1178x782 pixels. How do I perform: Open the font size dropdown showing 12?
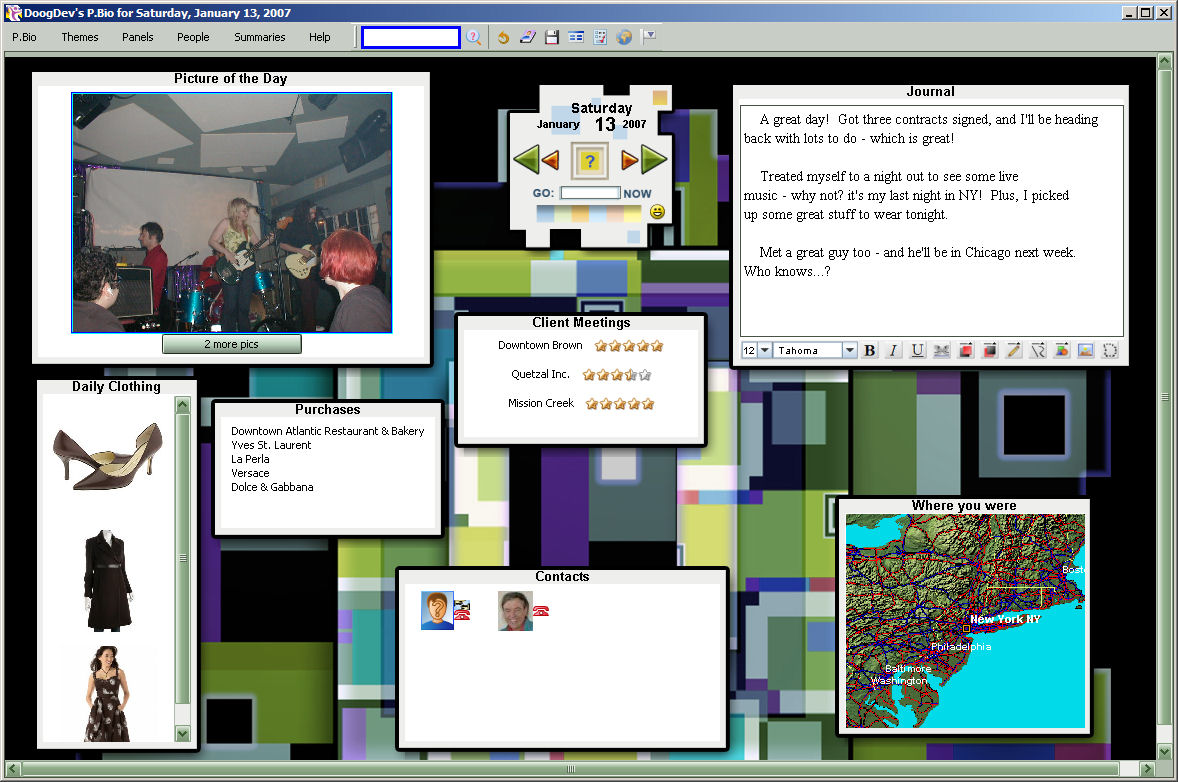pyautogui.click(x=765, y=351)
